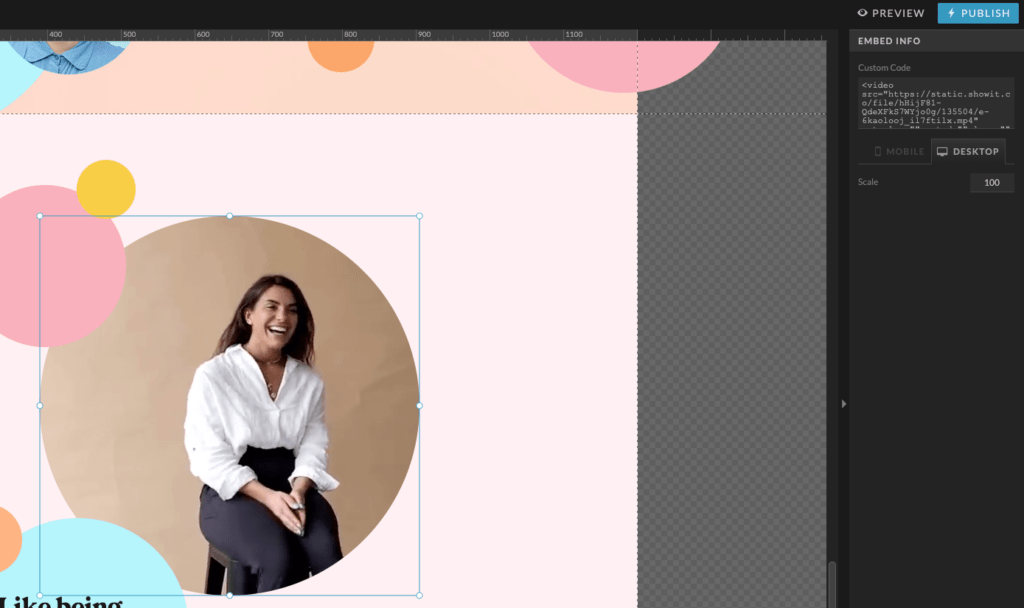Select the circular woman video embed
Image resolution: width=1024 pixels, height=608 pixels.
(x=229, y=406)
